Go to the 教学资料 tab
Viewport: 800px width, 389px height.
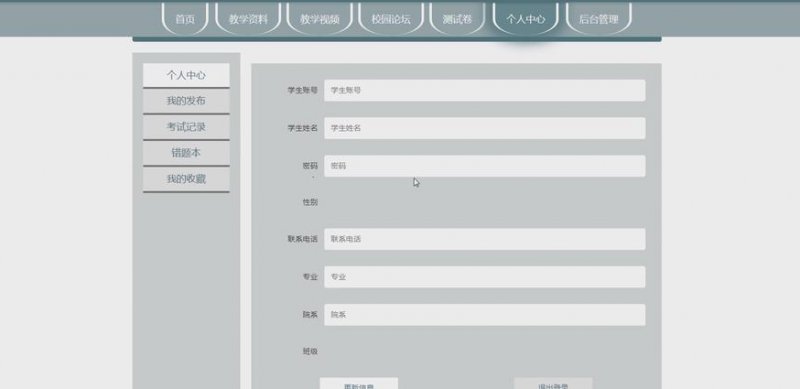click(x=248, y=19)
